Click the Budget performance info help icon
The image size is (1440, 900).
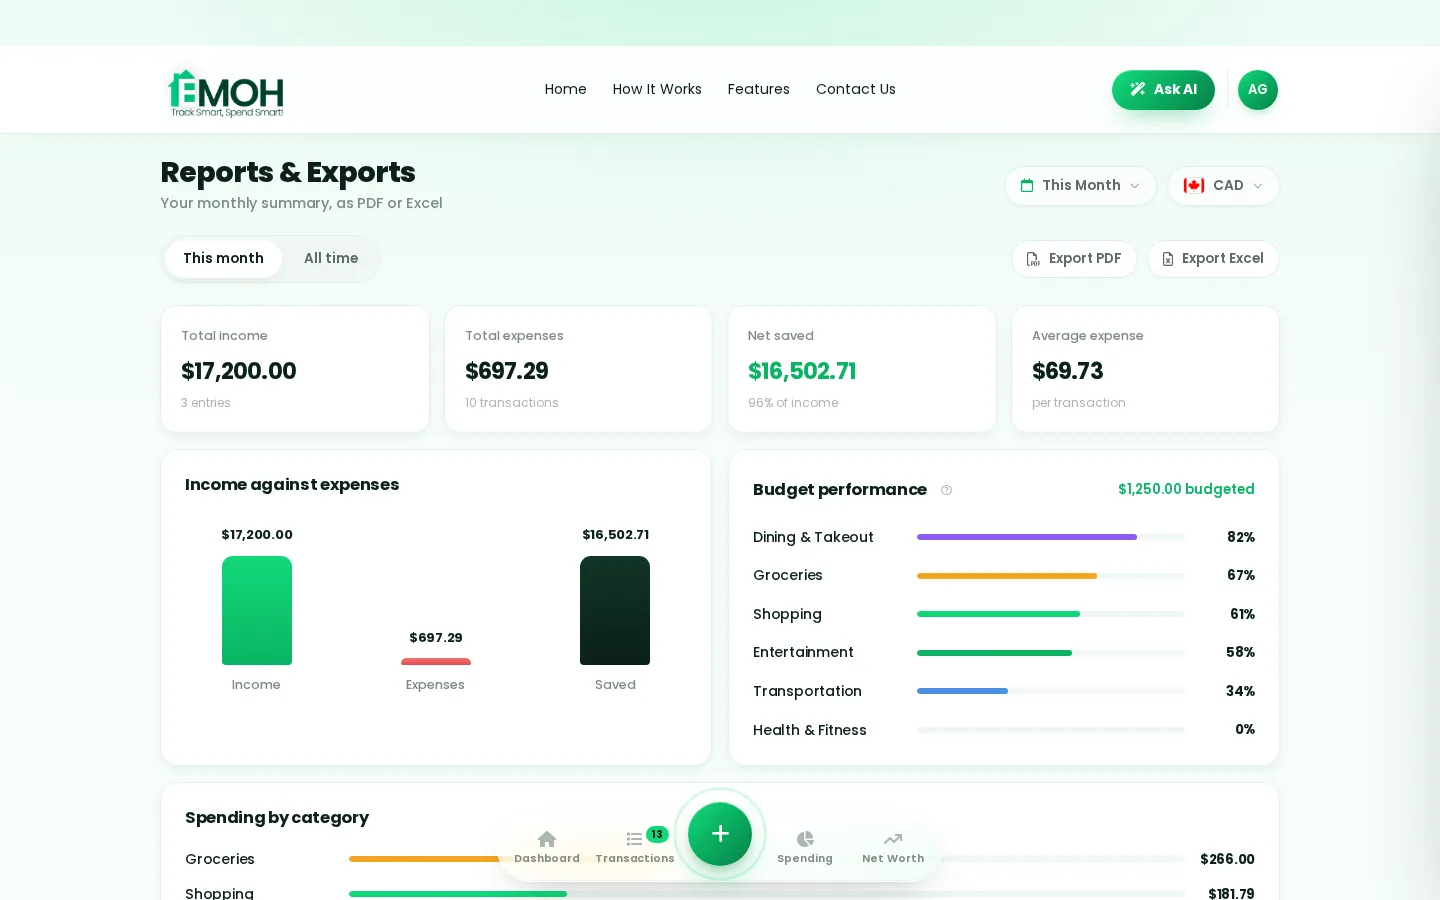(x=946, y=490)
